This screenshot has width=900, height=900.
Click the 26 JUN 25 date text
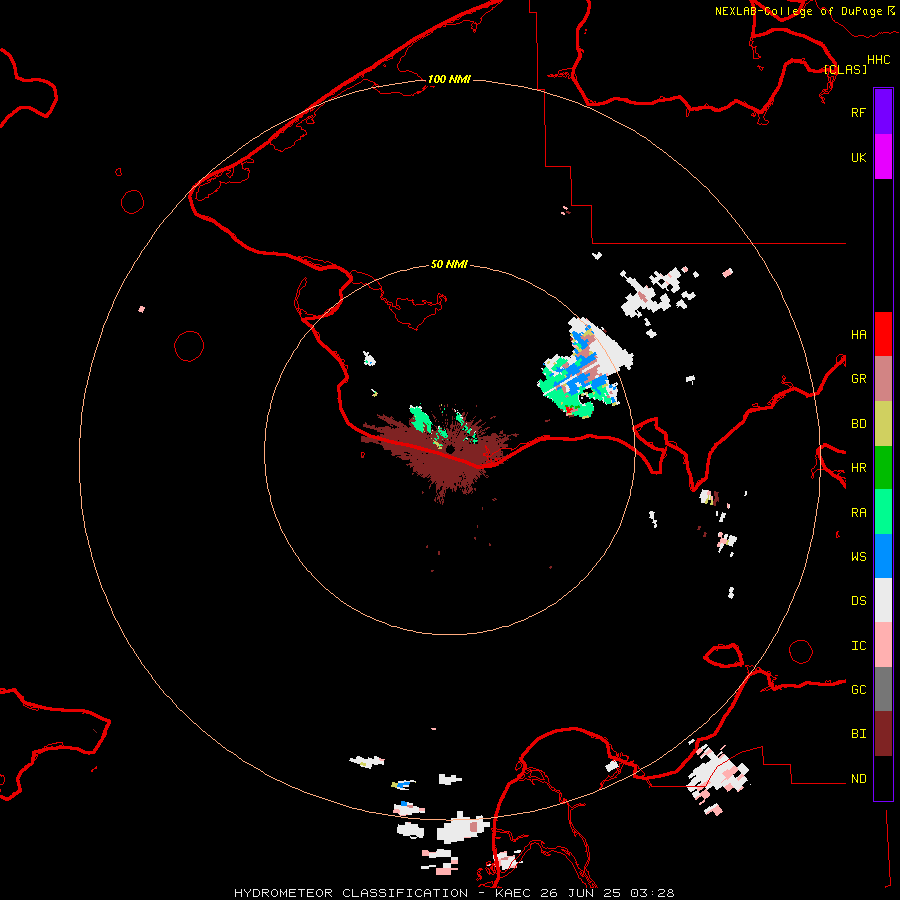(581, 893)
